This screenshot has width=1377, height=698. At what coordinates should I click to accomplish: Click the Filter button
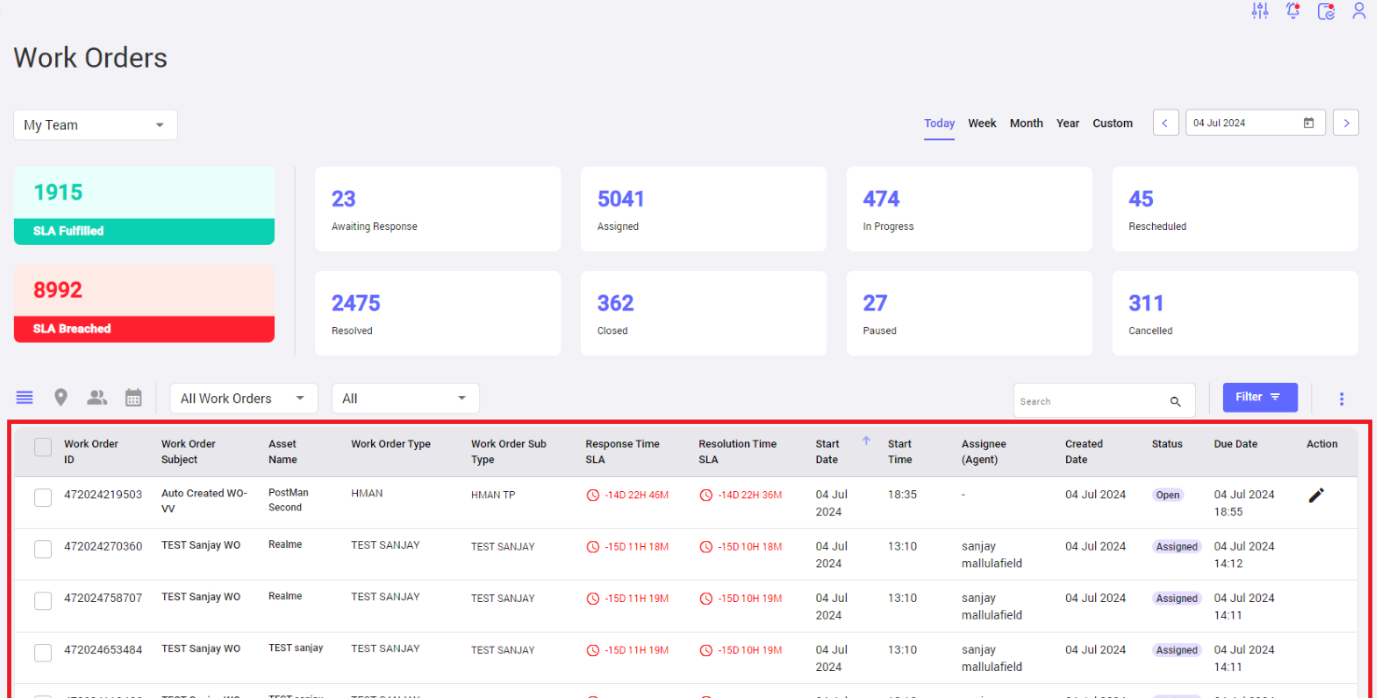[1260, 397]
